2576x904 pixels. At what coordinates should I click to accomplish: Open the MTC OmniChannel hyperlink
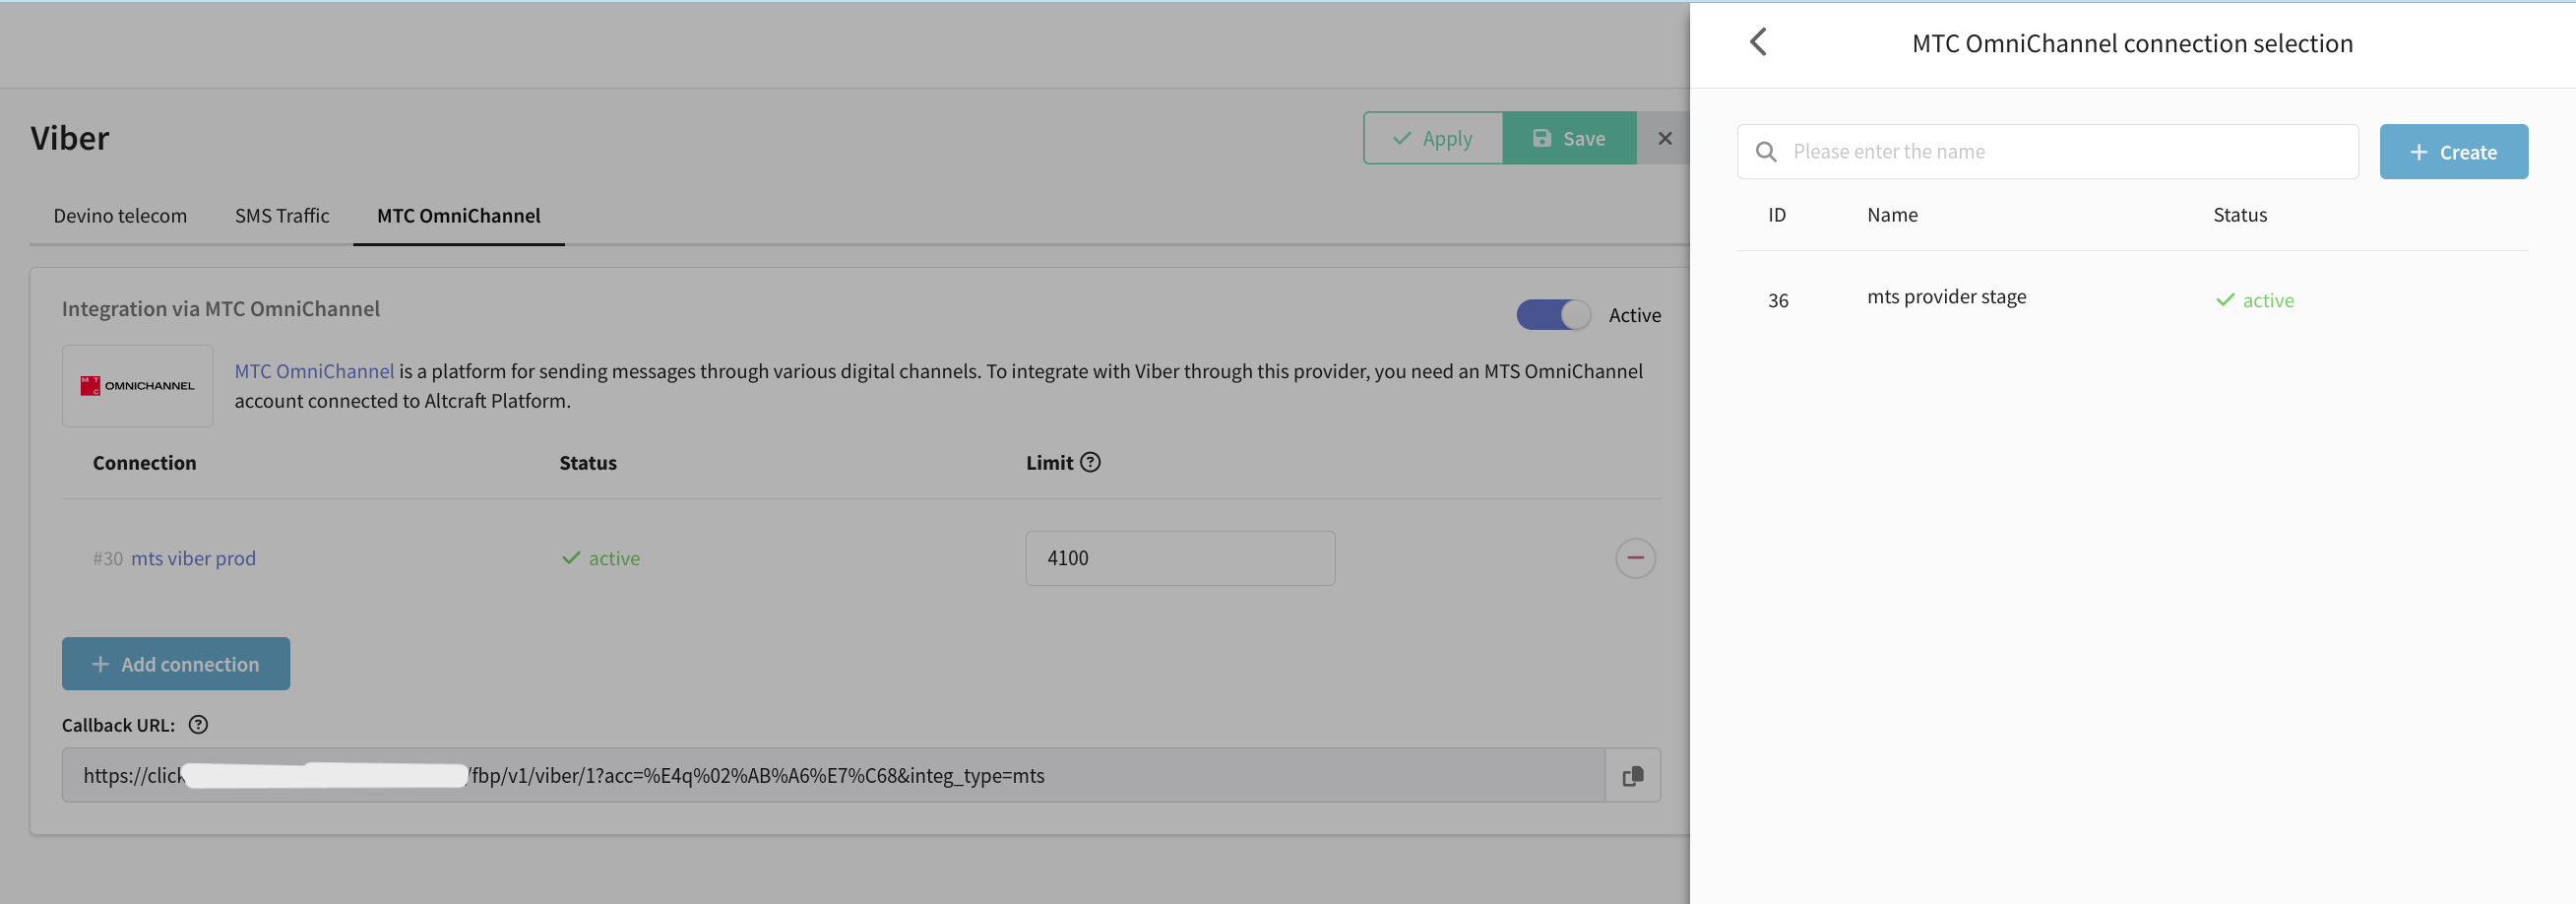point(314,371)
